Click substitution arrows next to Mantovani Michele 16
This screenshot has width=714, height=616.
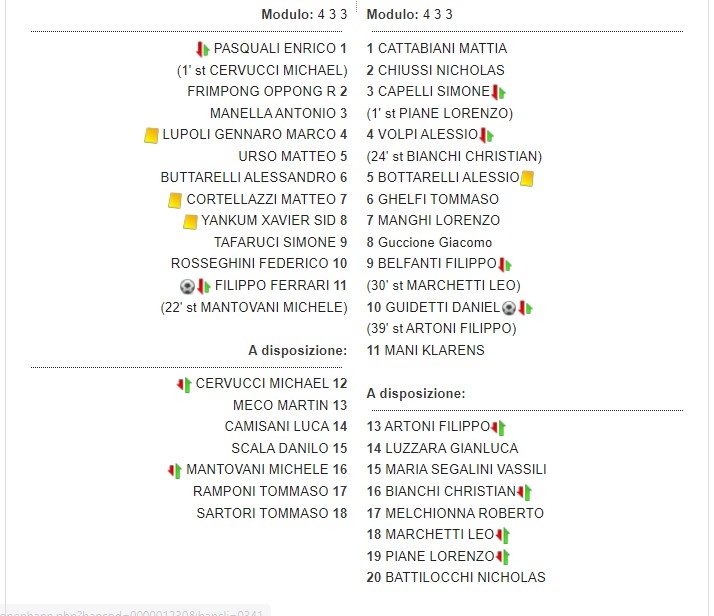click(174, 470)
